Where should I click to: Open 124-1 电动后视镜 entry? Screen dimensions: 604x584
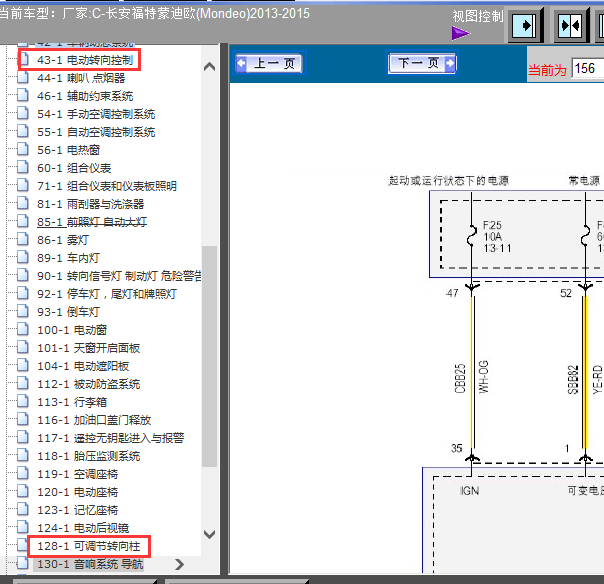click(83, 528)
